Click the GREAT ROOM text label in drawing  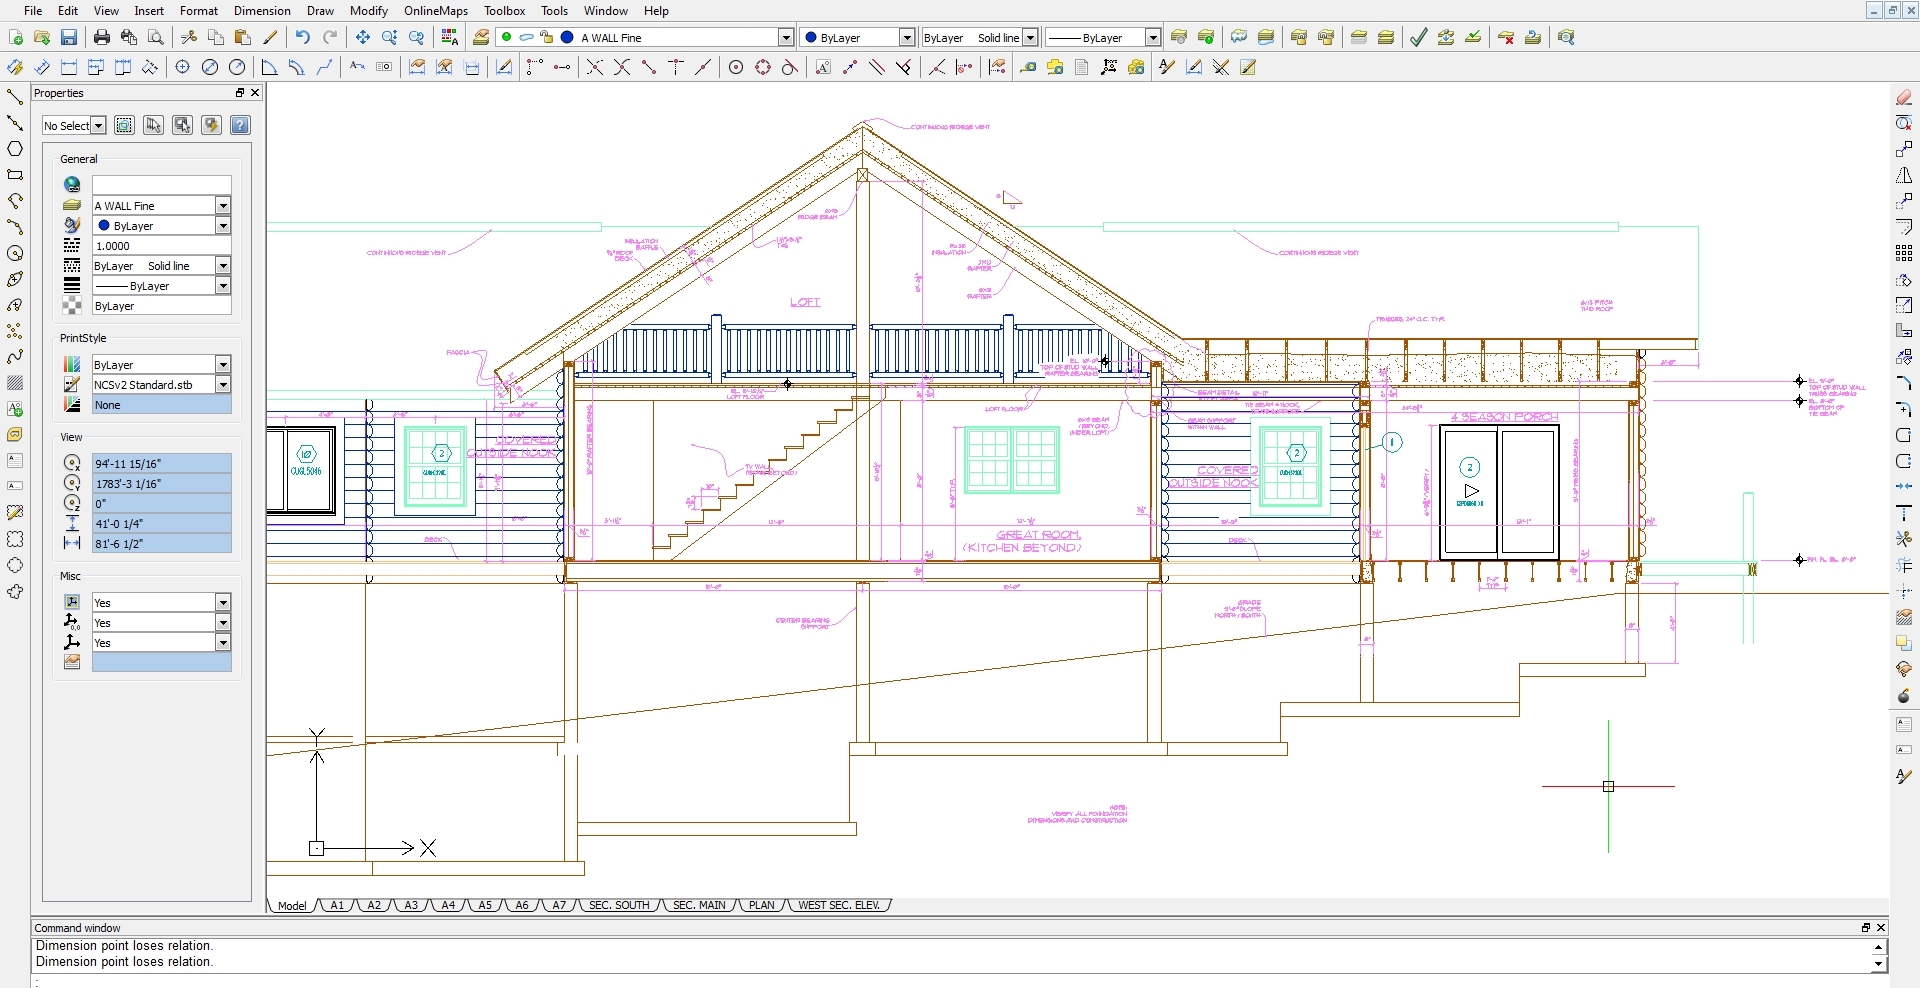tap(1038, 535)
